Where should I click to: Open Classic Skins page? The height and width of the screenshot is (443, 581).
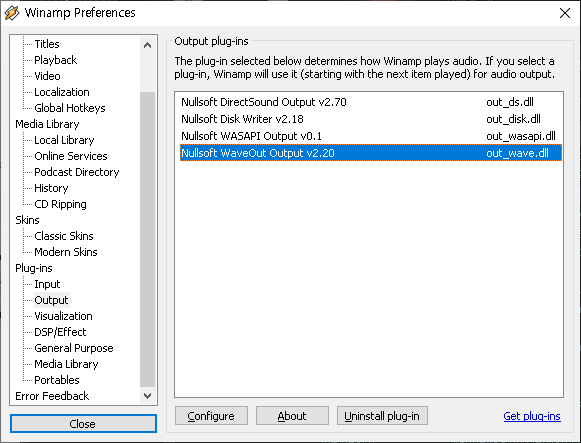64,236
